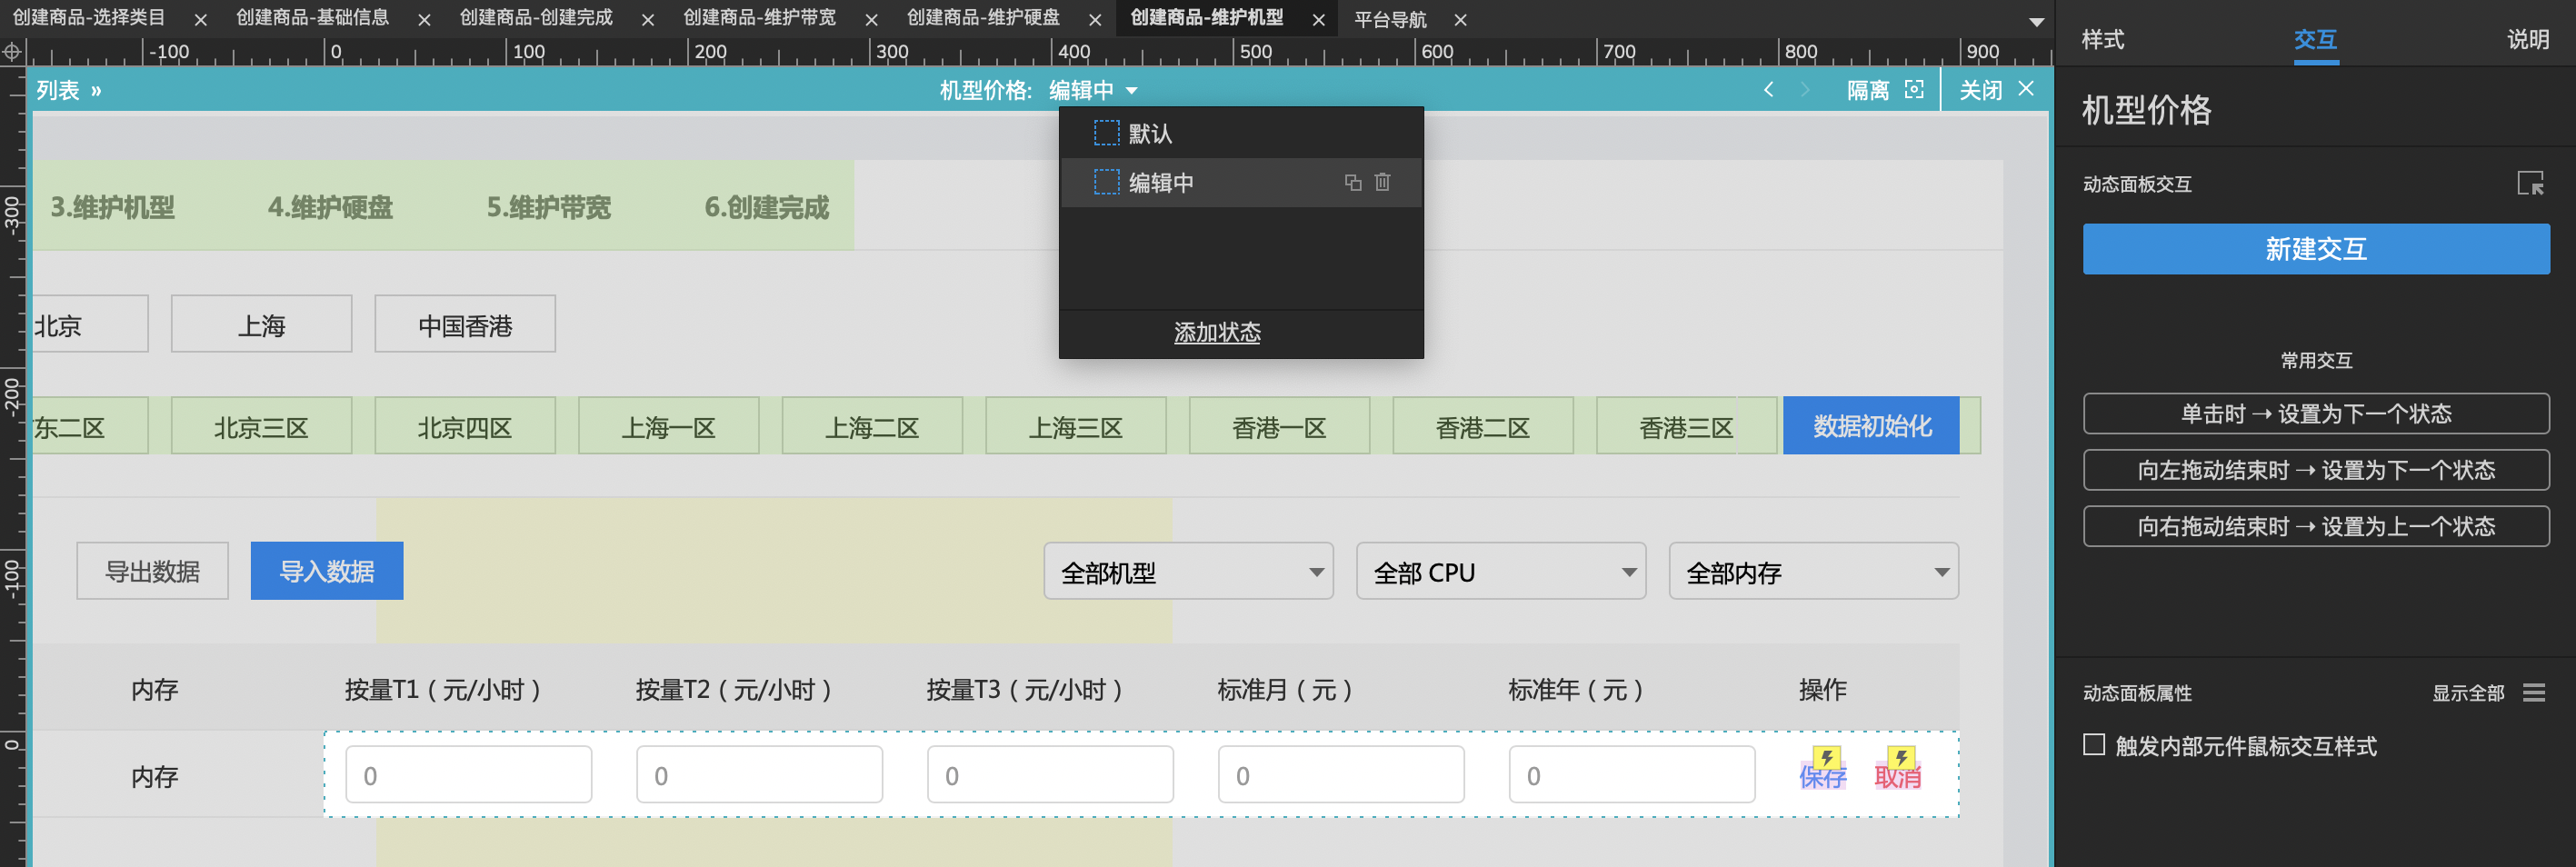
Task: Open the tab overflow dropdown arrow
Action: [2036, 22]
